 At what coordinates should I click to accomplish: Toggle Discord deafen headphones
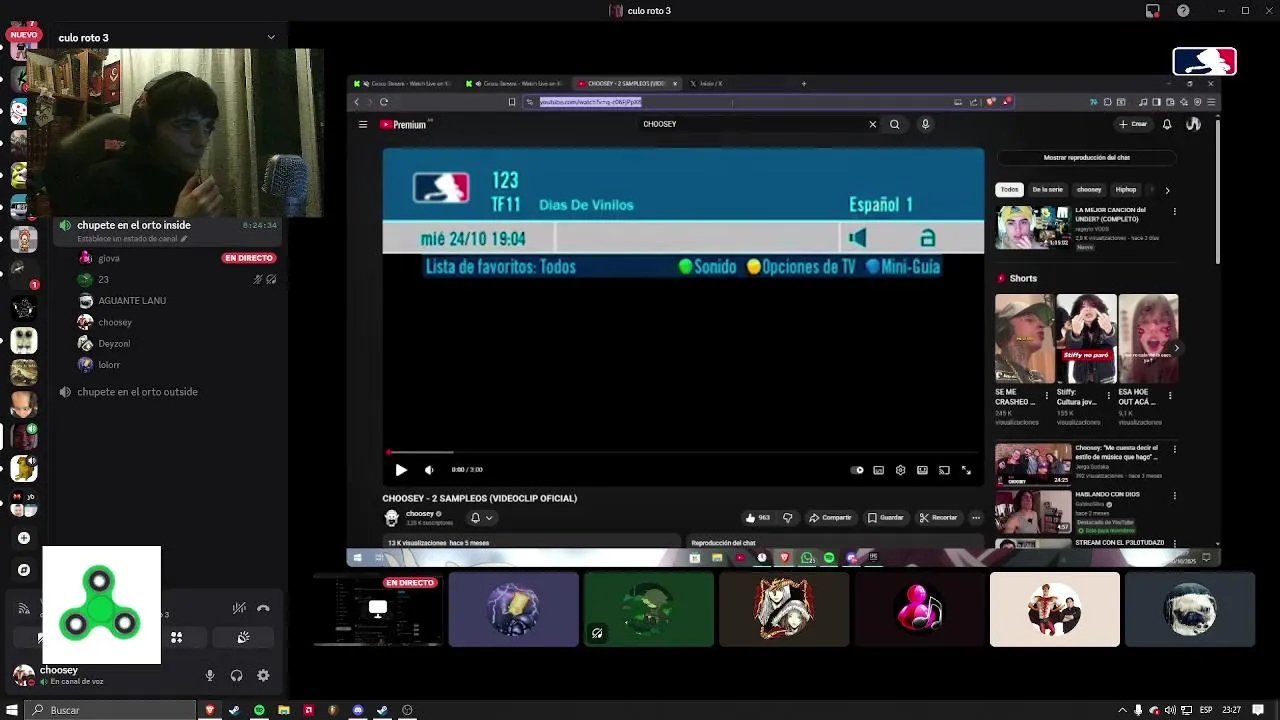pos(236,675)
